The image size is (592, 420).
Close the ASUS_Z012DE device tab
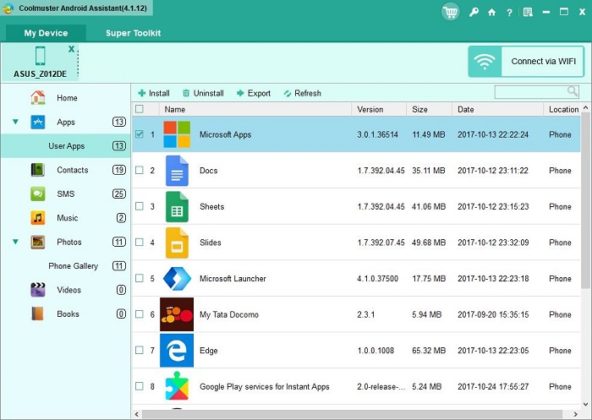point(71,49)
